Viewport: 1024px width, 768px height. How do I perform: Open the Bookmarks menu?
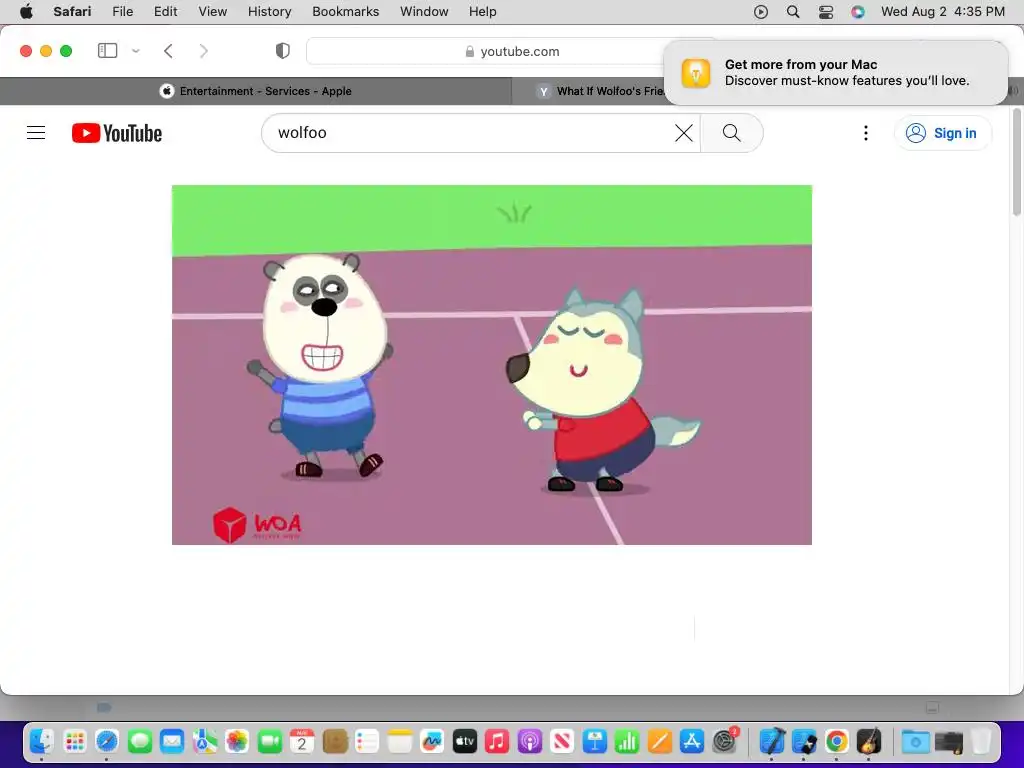coord(345,12)
